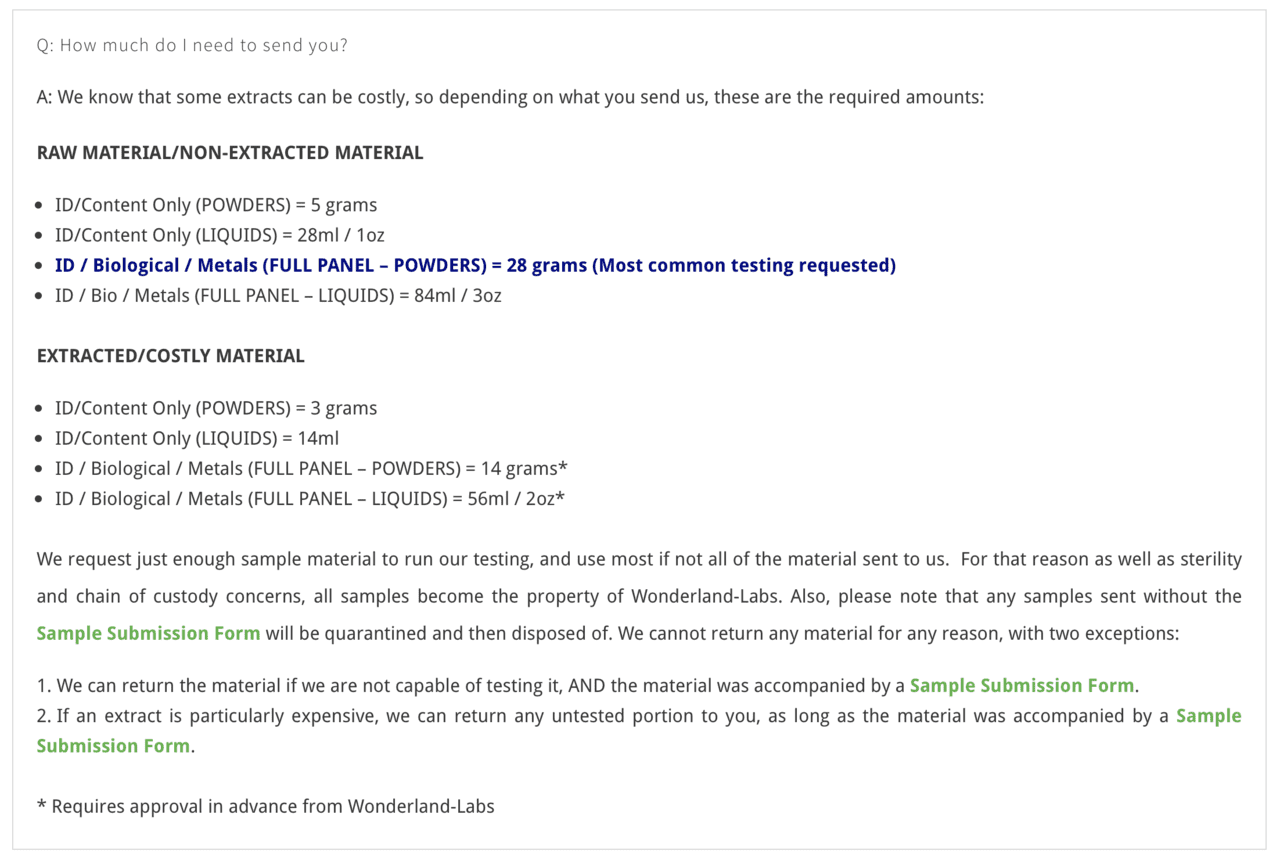Click the EXTRACTED/COSTLY MATERIAL heading

pos(171,356)
